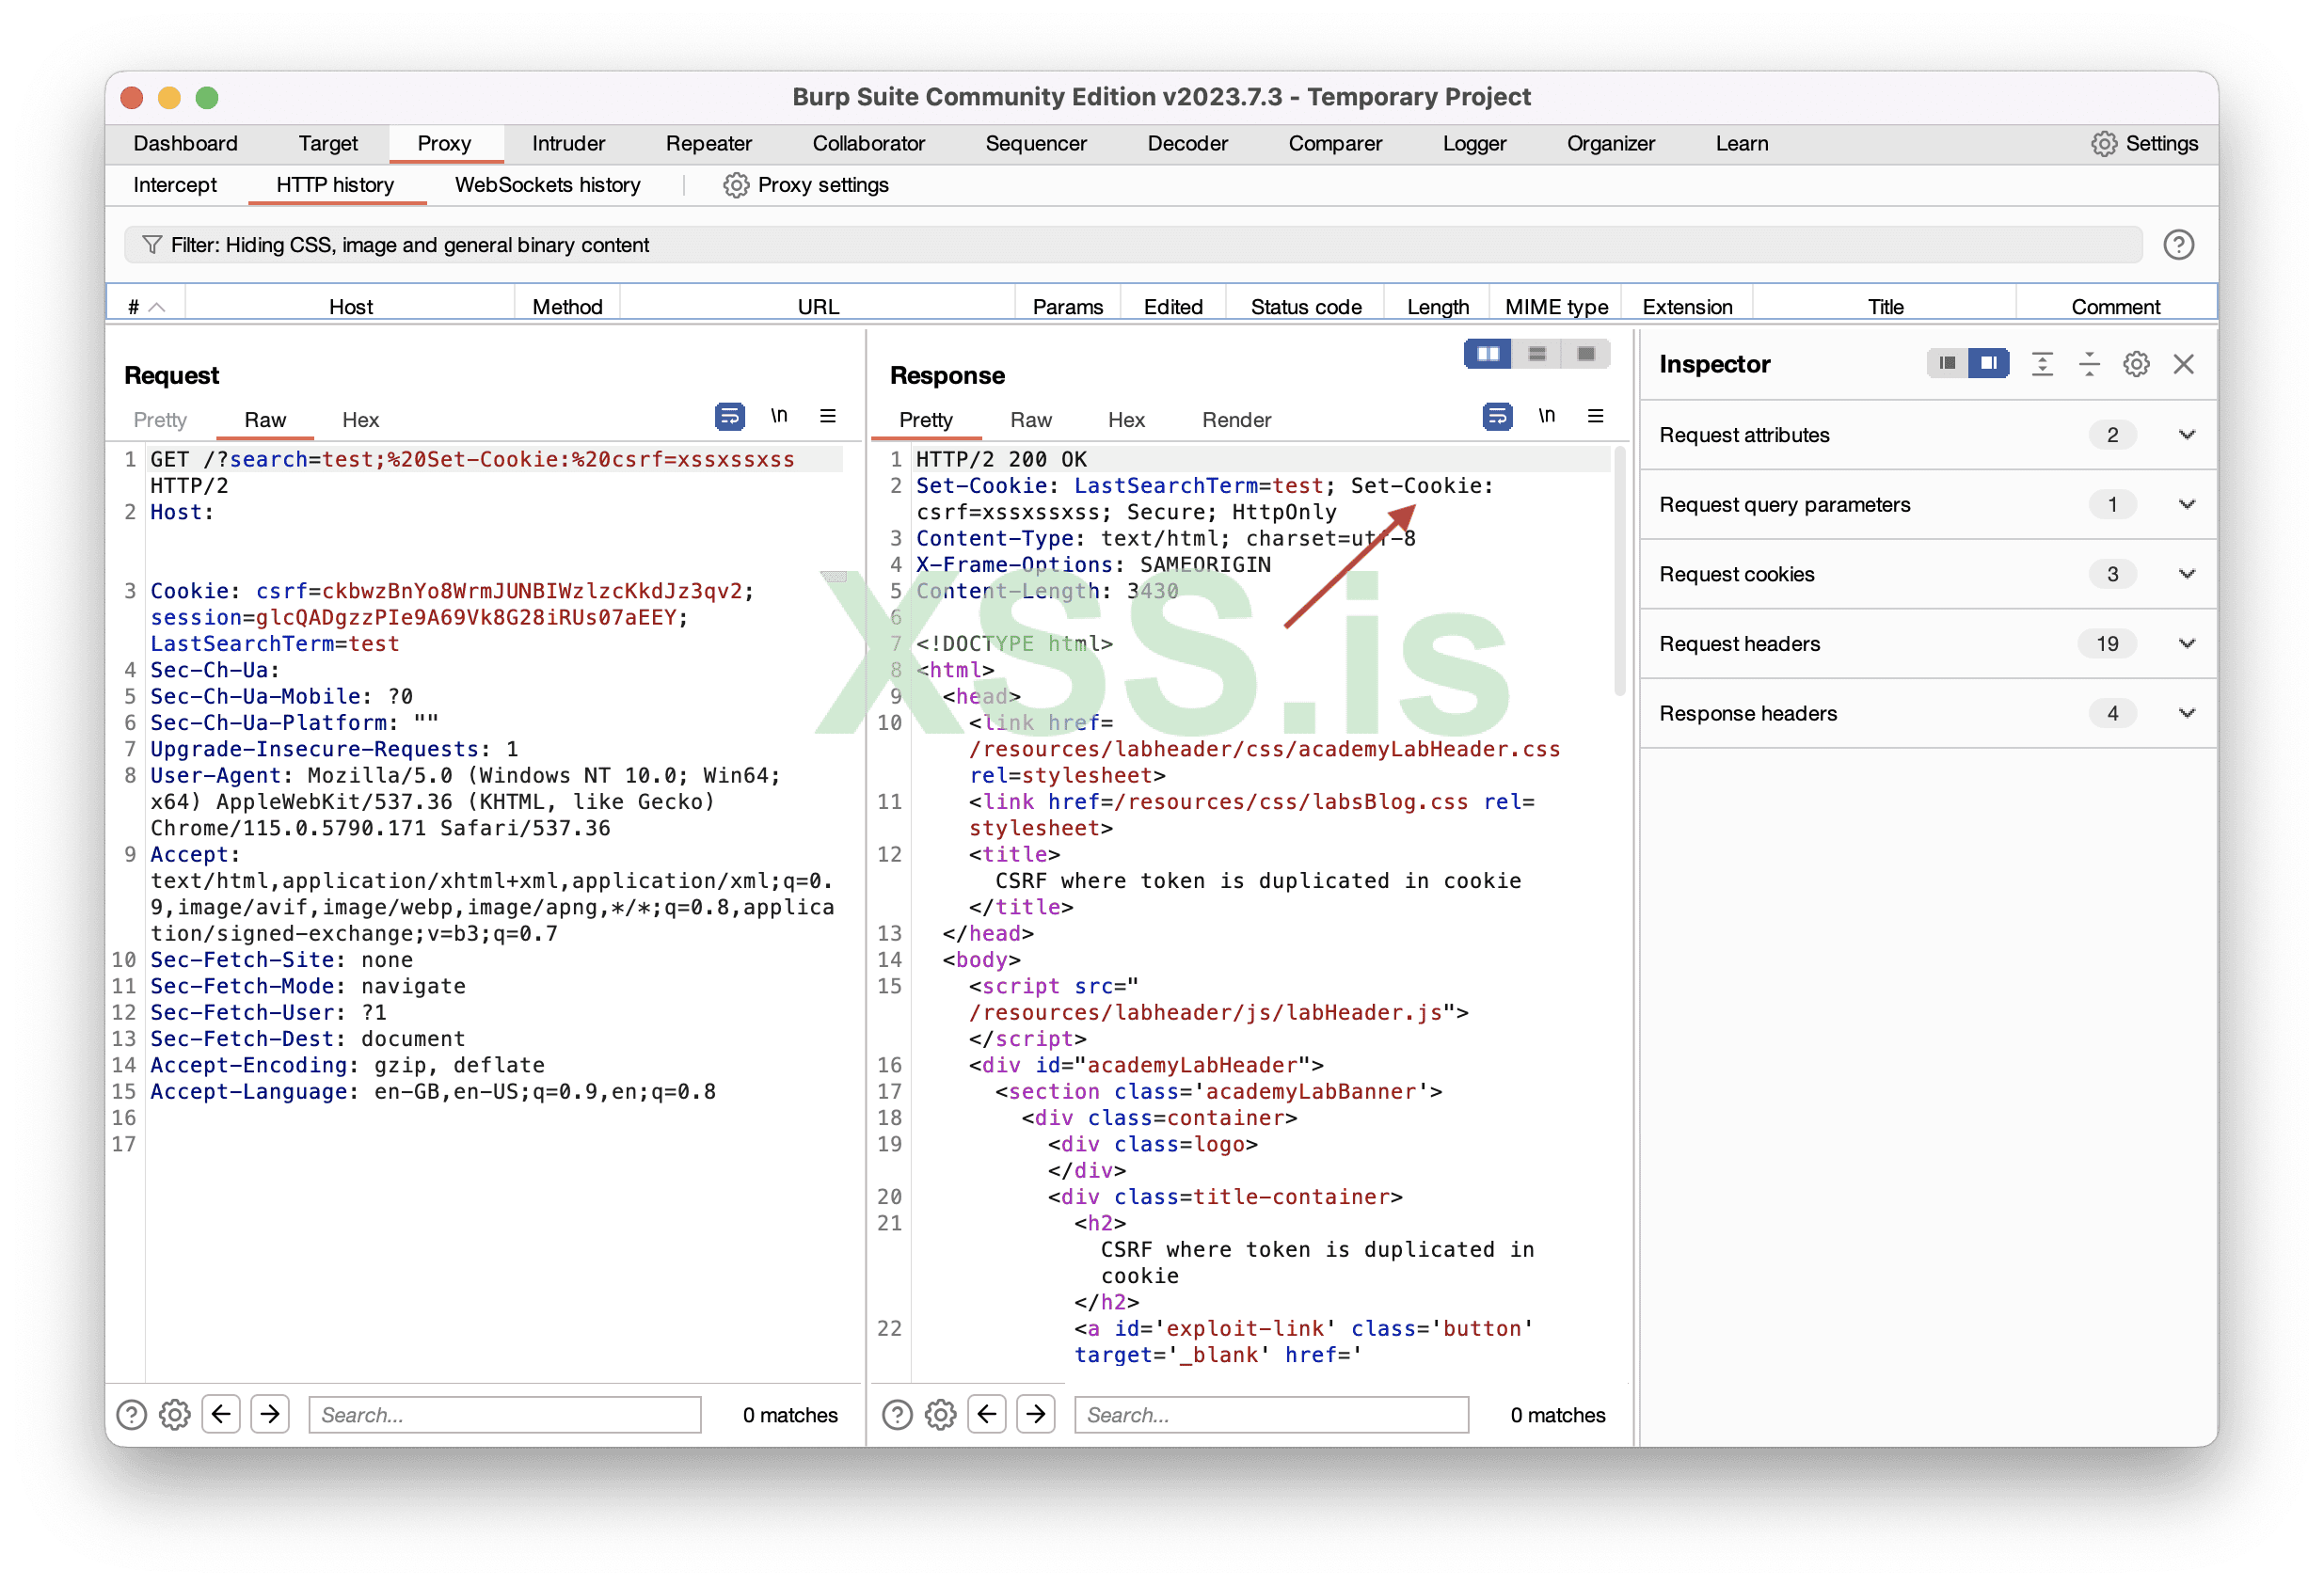Click the Request pane search field
The height and width of the screenshot is (1586, 2324).
pos(505,1414)
